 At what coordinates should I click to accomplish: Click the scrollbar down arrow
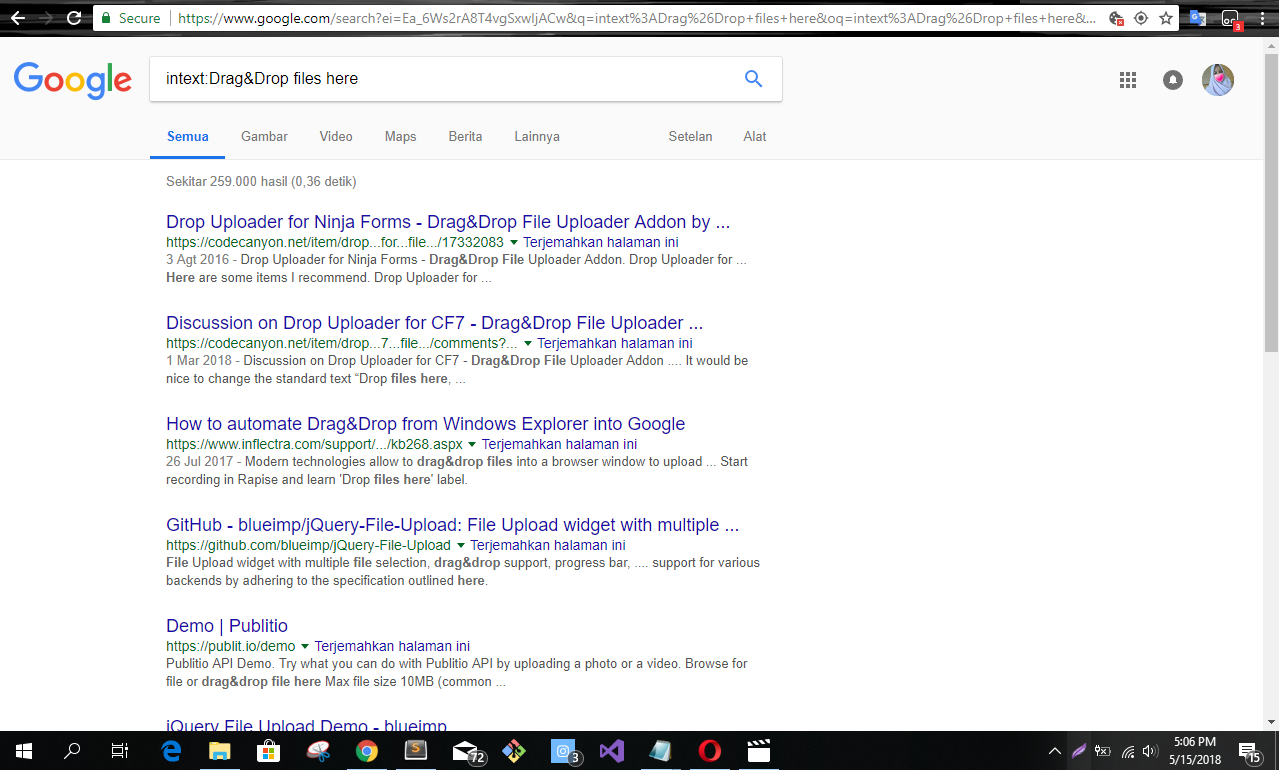click(1271, 722)
